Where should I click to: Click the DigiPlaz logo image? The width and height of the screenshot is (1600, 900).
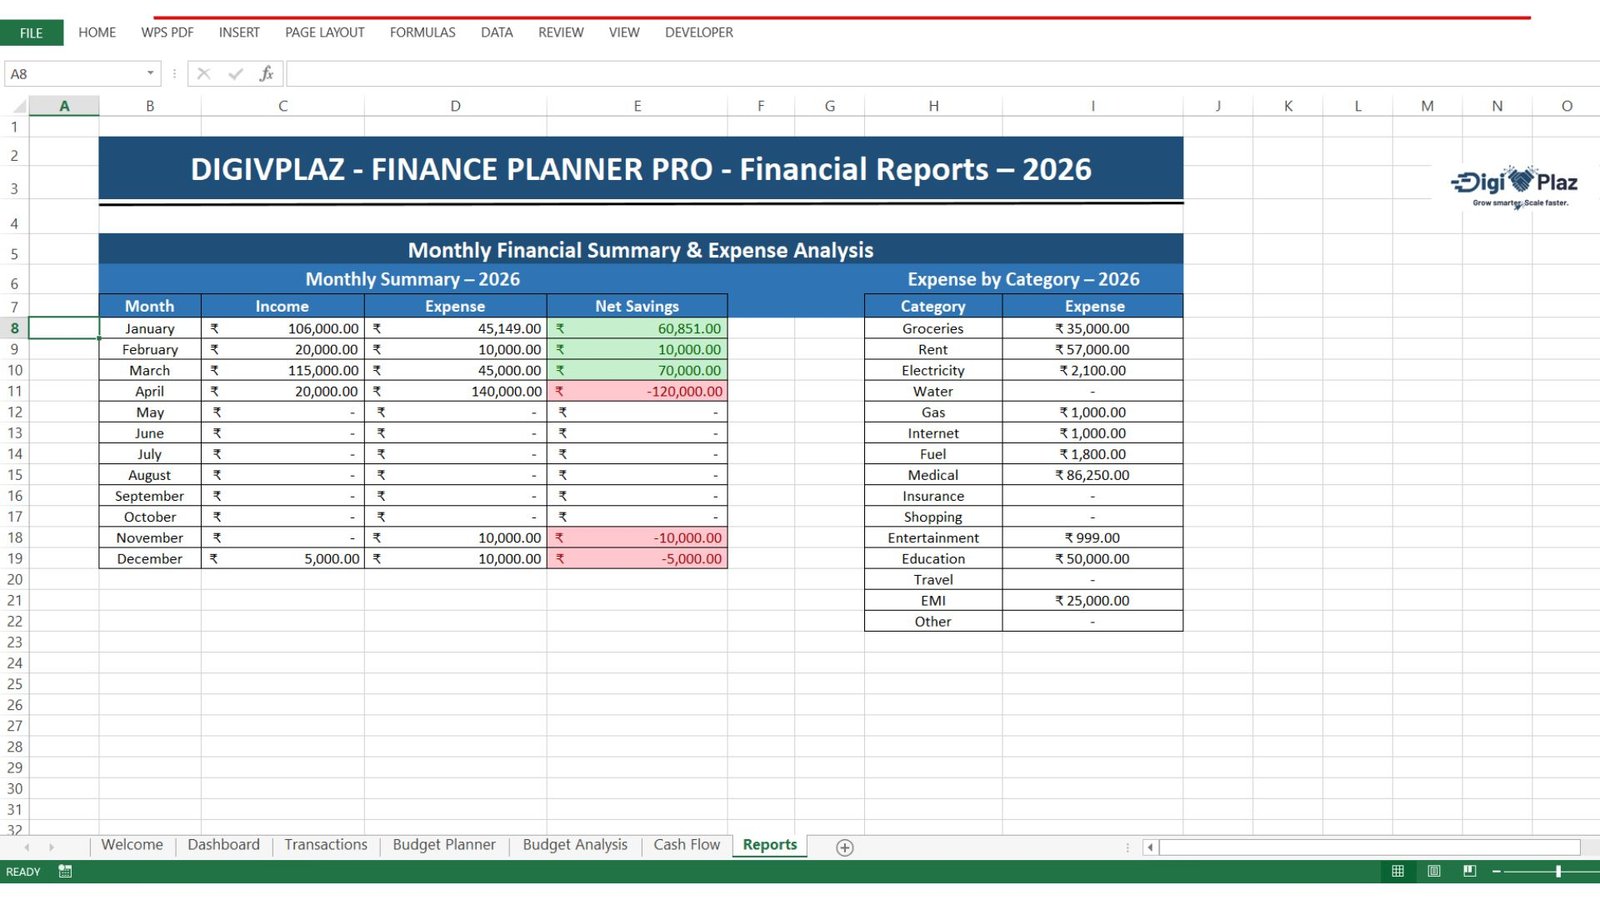click(x=1514, y=186)
